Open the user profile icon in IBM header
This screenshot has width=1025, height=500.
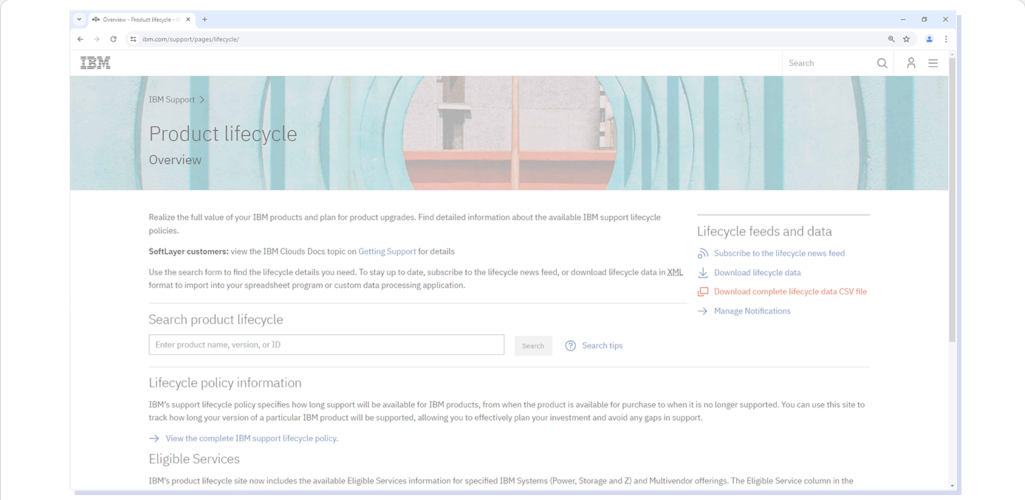911,63
